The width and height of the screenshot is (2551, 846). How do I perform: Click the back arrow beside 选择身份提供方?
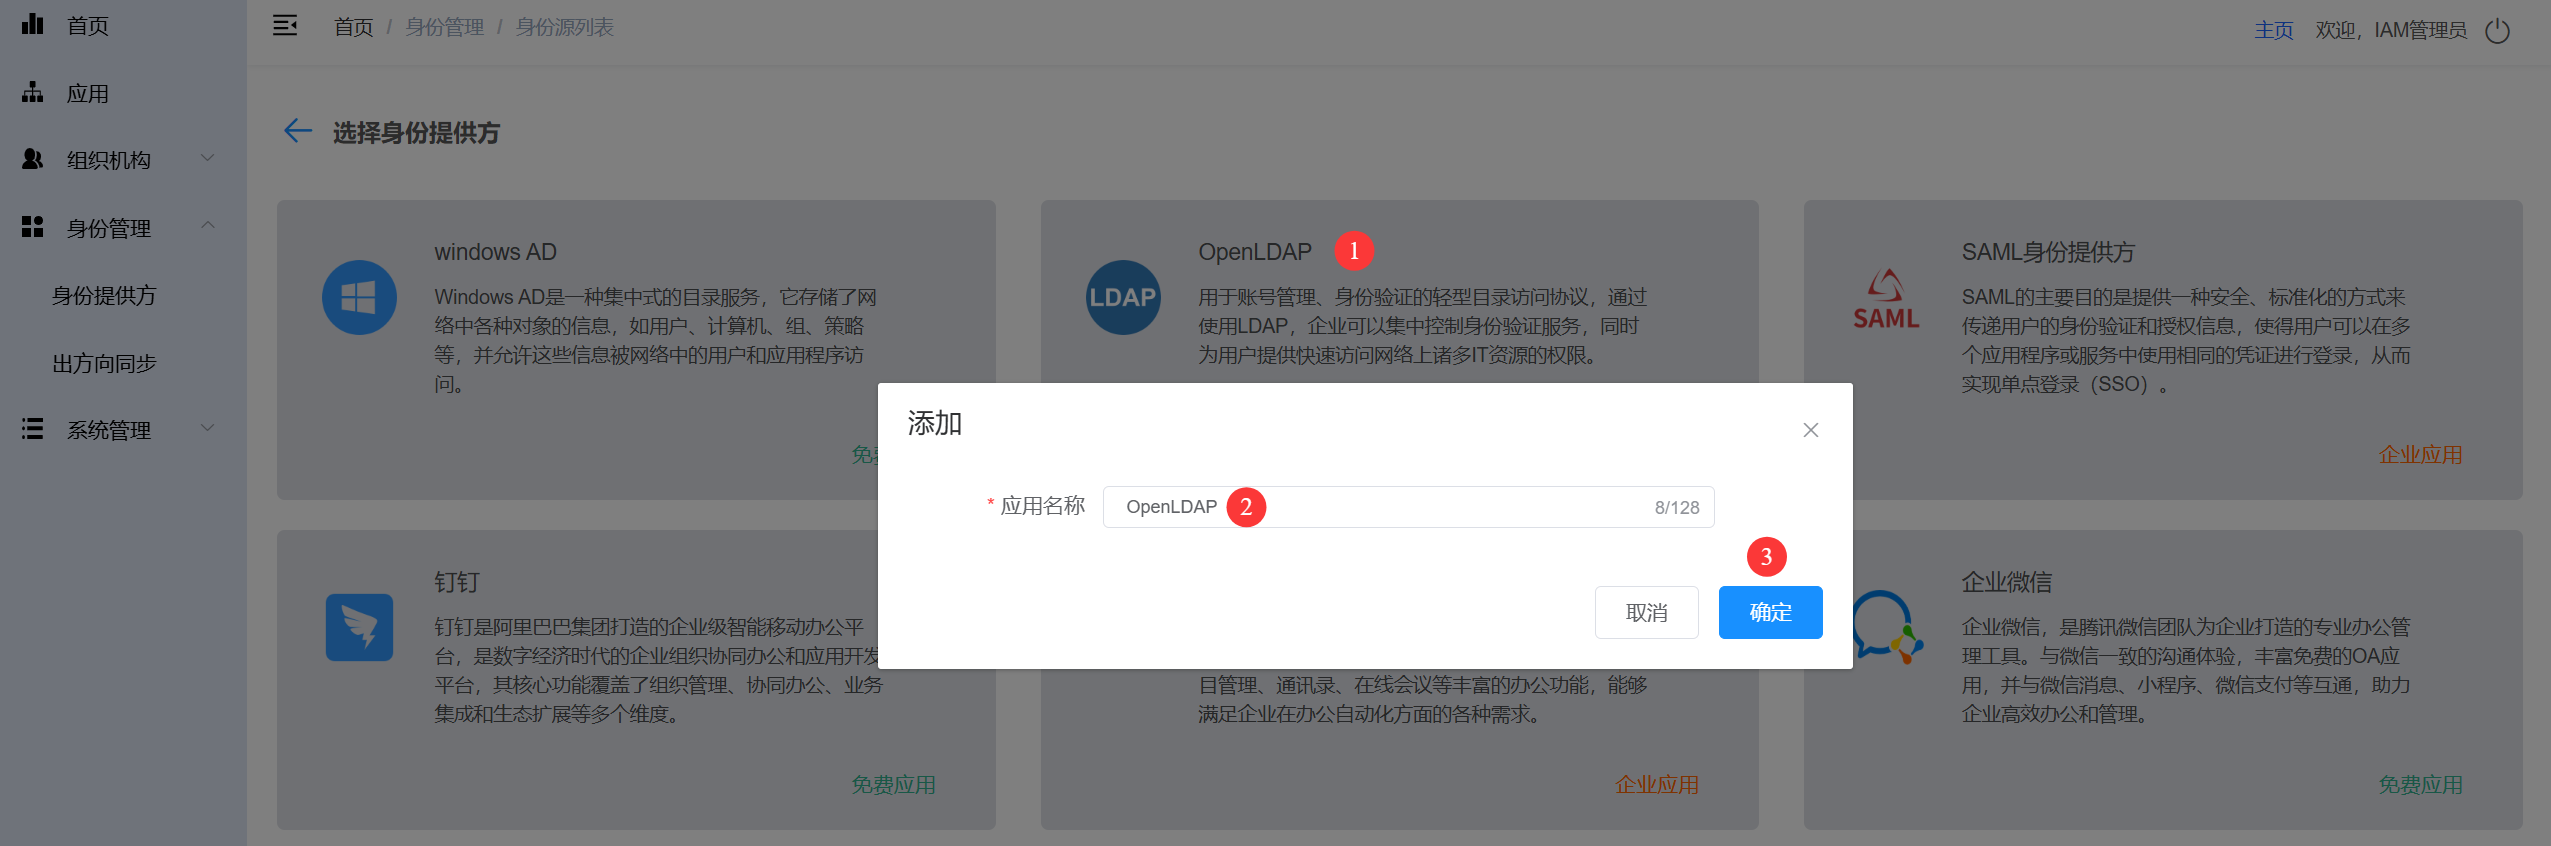pos(297,131)
